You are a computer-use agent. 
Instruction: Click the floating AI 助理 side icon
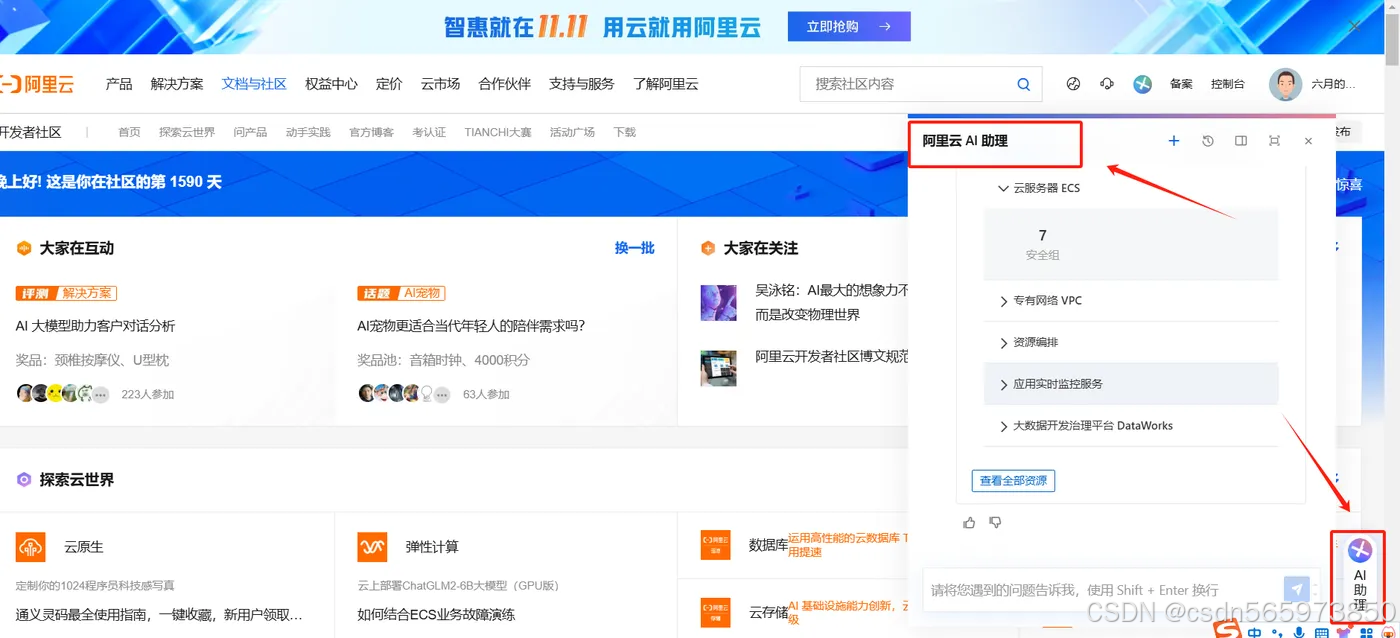(x=1359, y=570)
